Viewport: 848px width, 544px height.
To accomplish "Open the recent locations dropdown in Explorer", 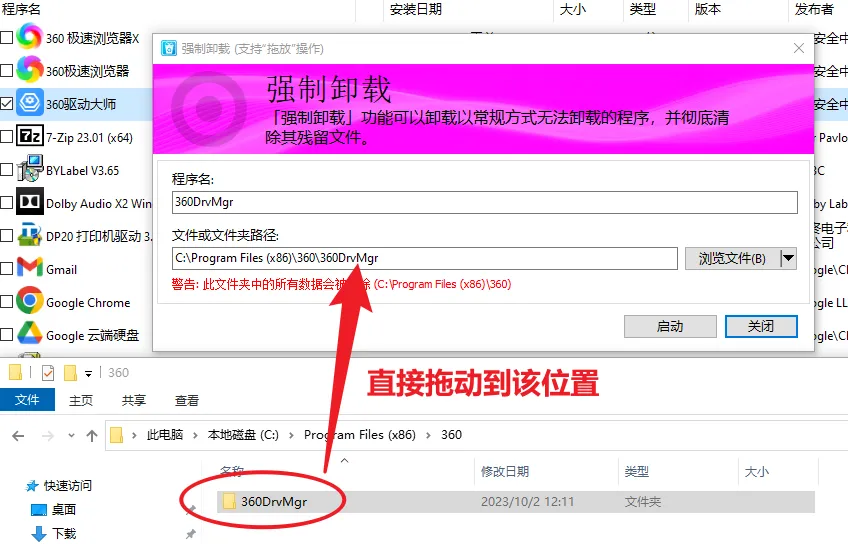I will point(71,435).
